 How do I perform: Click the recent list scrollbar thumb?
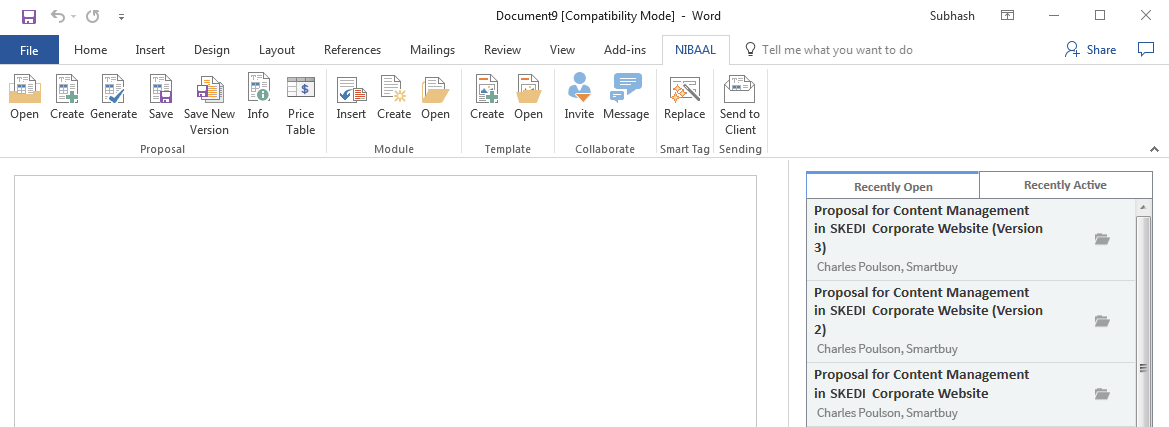click(1143, 320)
